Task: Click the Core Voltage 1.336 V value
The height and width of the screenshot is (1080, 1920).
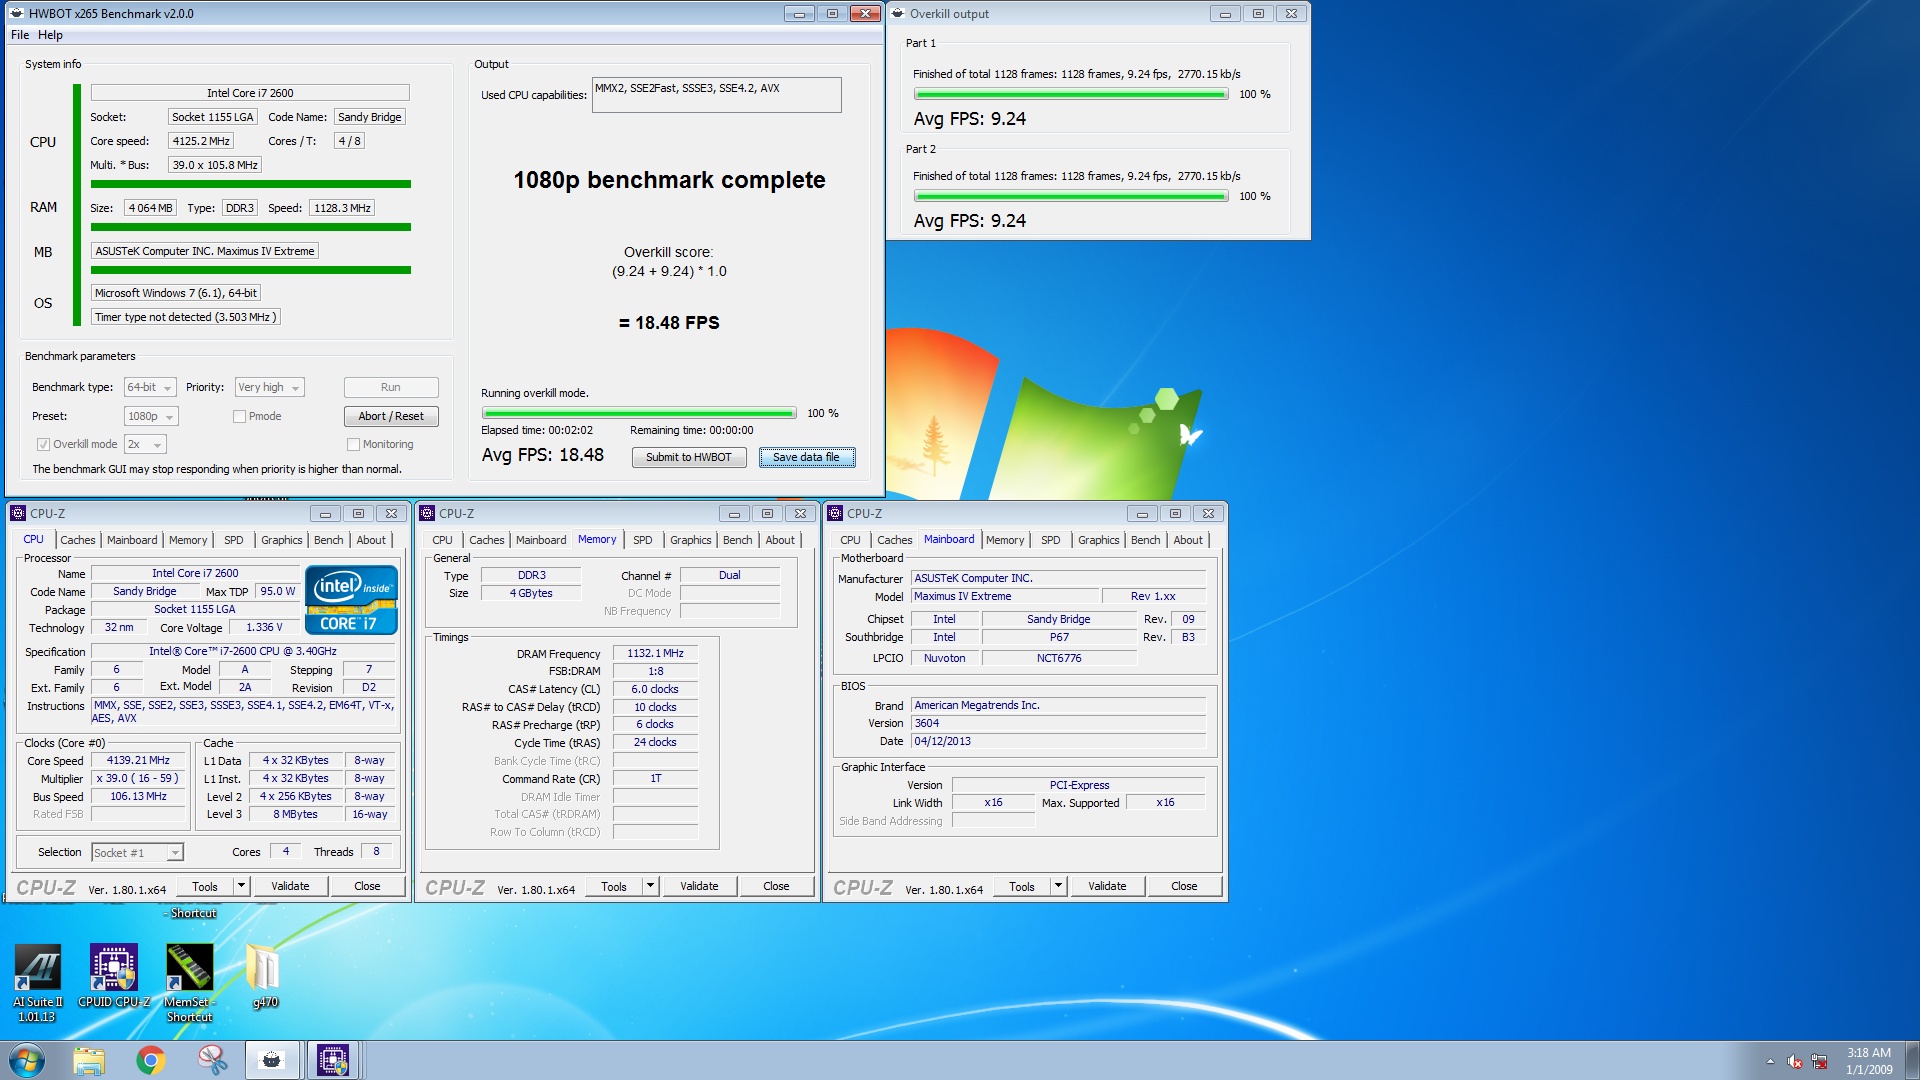Action: 264,628
